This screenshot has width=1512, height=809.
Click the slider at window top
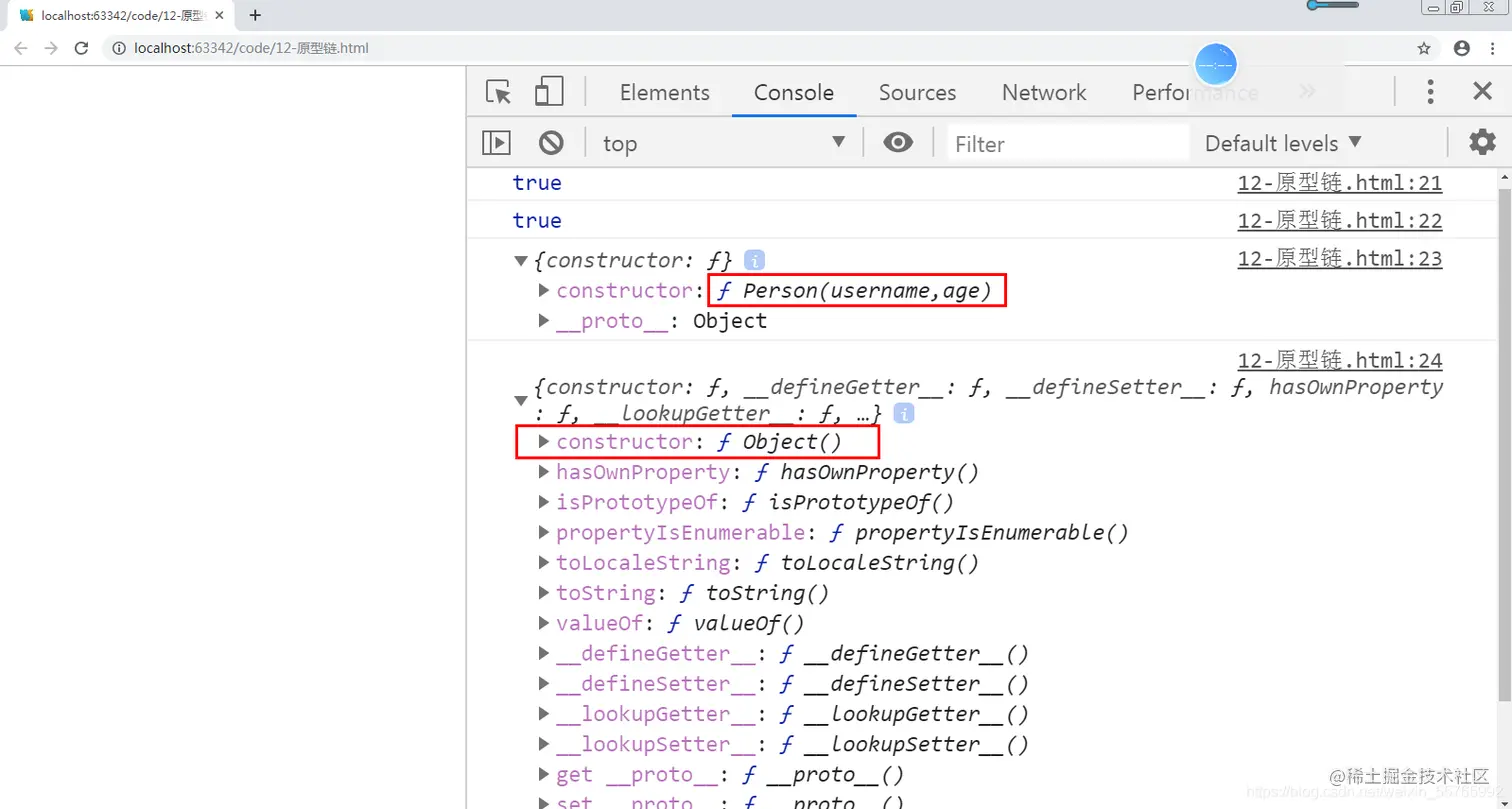coord(1333,5)
